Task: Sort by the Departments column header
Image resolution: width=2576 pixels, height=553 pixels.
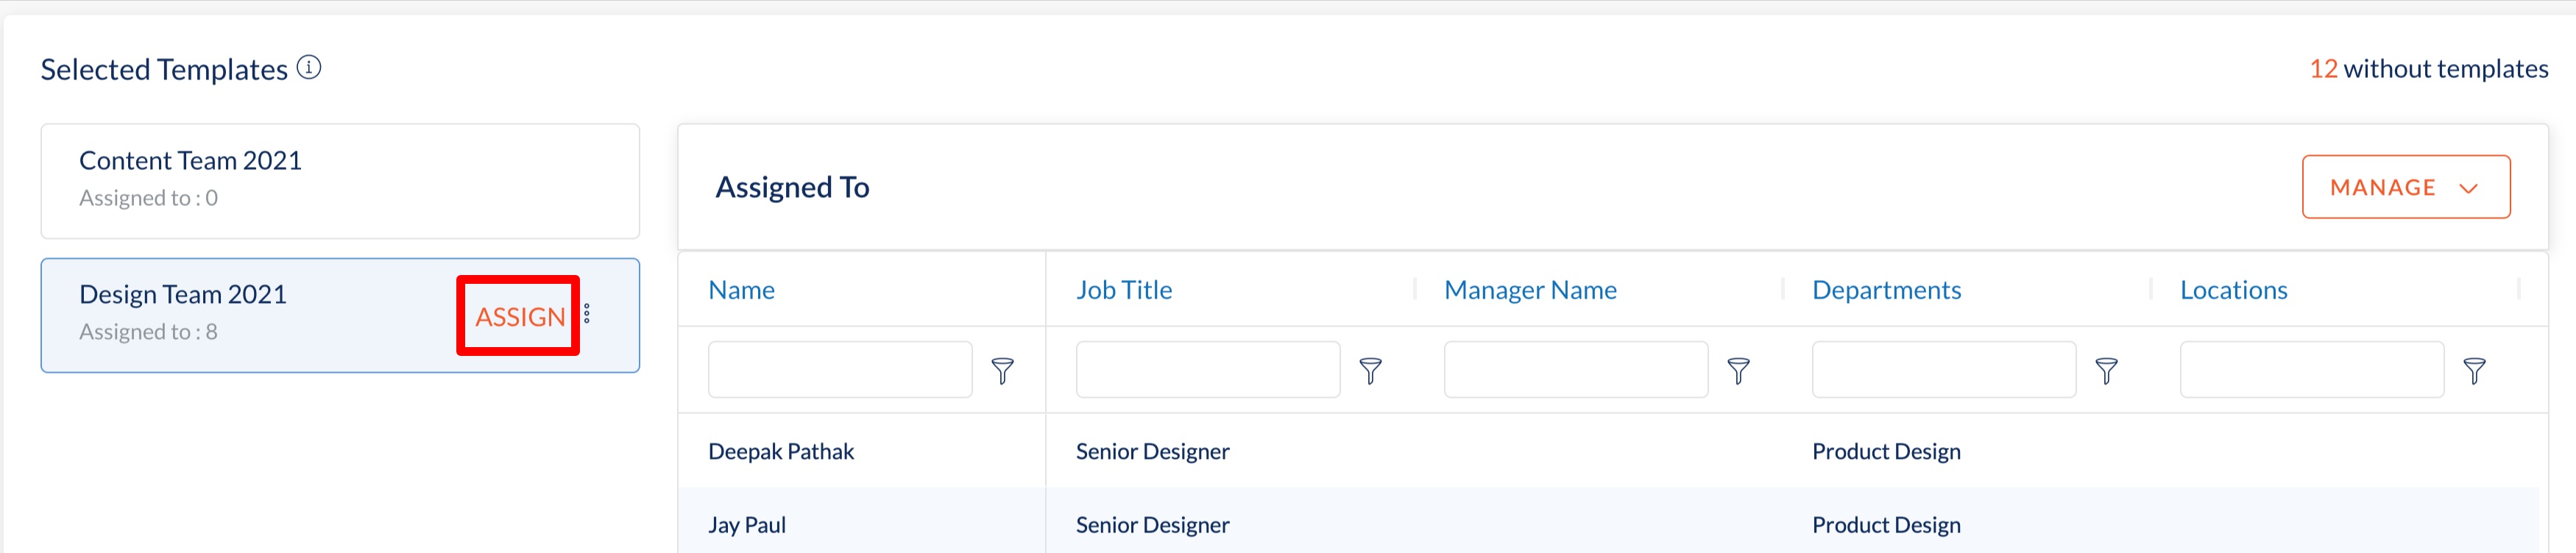Action: pyautogui.click(x=1886, y=290)
